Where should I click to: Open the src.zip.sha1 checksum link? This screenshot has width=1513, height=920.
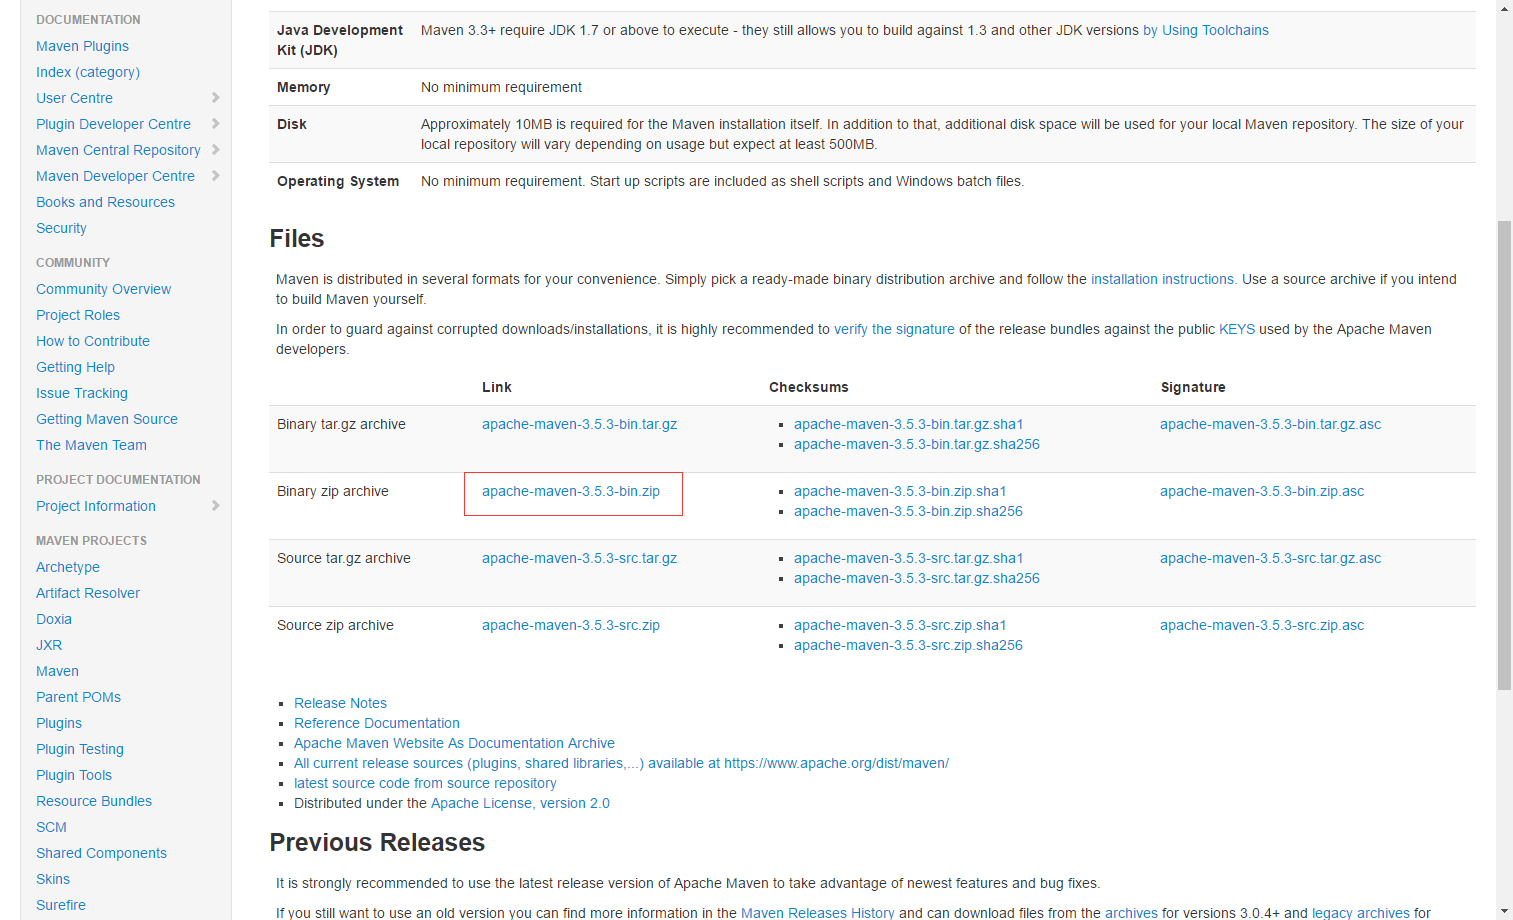click(900, 625)
